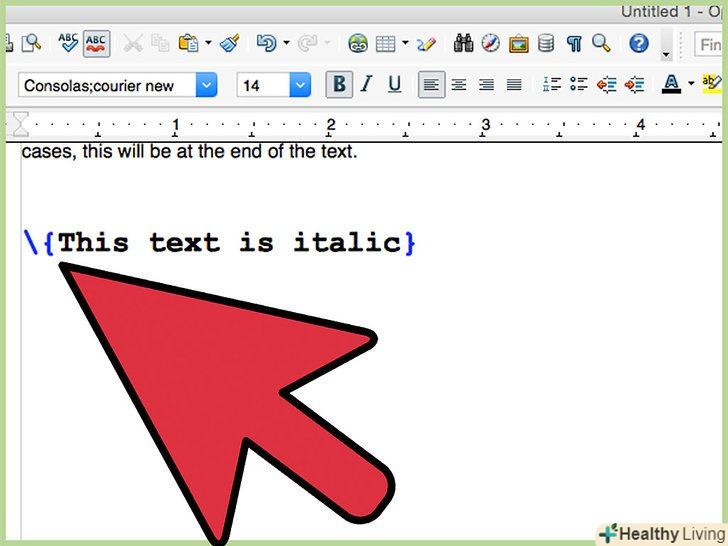Open the Gallery picture icon
Image resolution: width=728 pixels, height=546 pixels.
coord(518,43)
